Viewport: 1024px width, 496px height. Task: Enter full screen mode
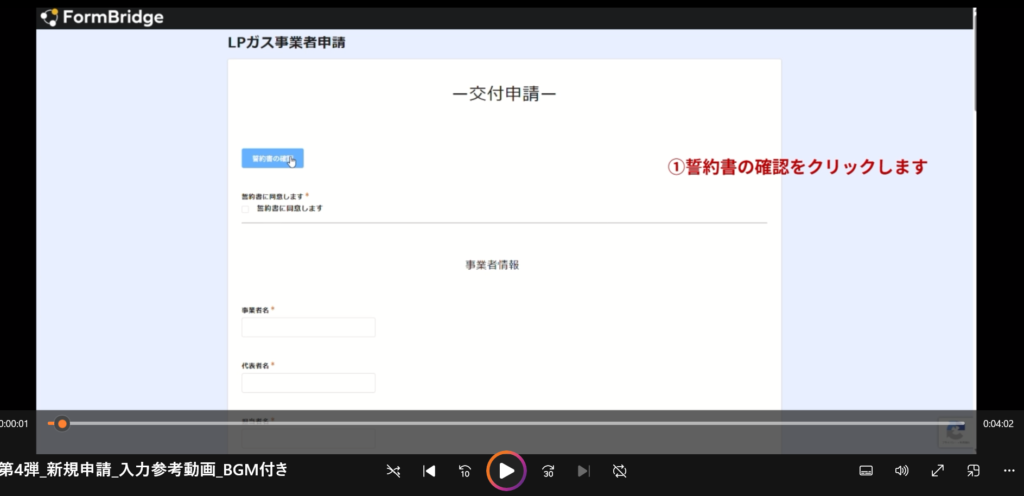[x=938, y=470]
